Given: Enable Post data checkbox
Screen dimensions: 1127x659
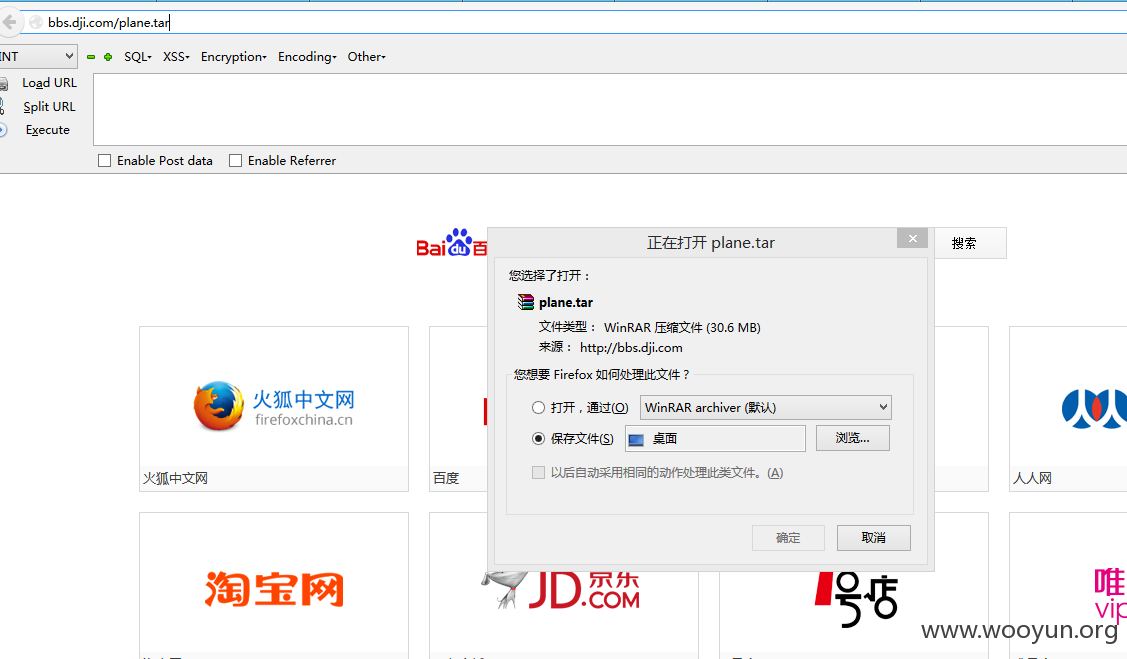Looking at the screenshot, I should click(104, 161).
